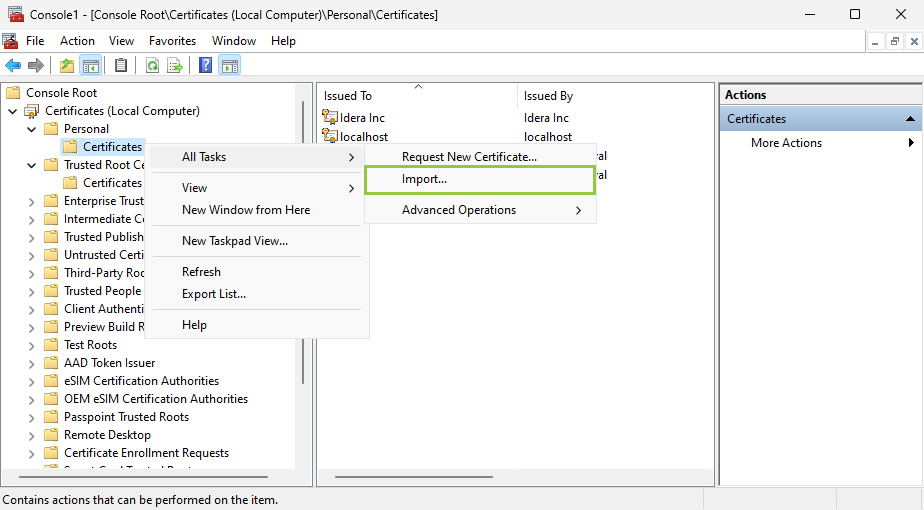Click the tree pane horizontal scrollbar
The image size is (924, 510).
[143, 476]
